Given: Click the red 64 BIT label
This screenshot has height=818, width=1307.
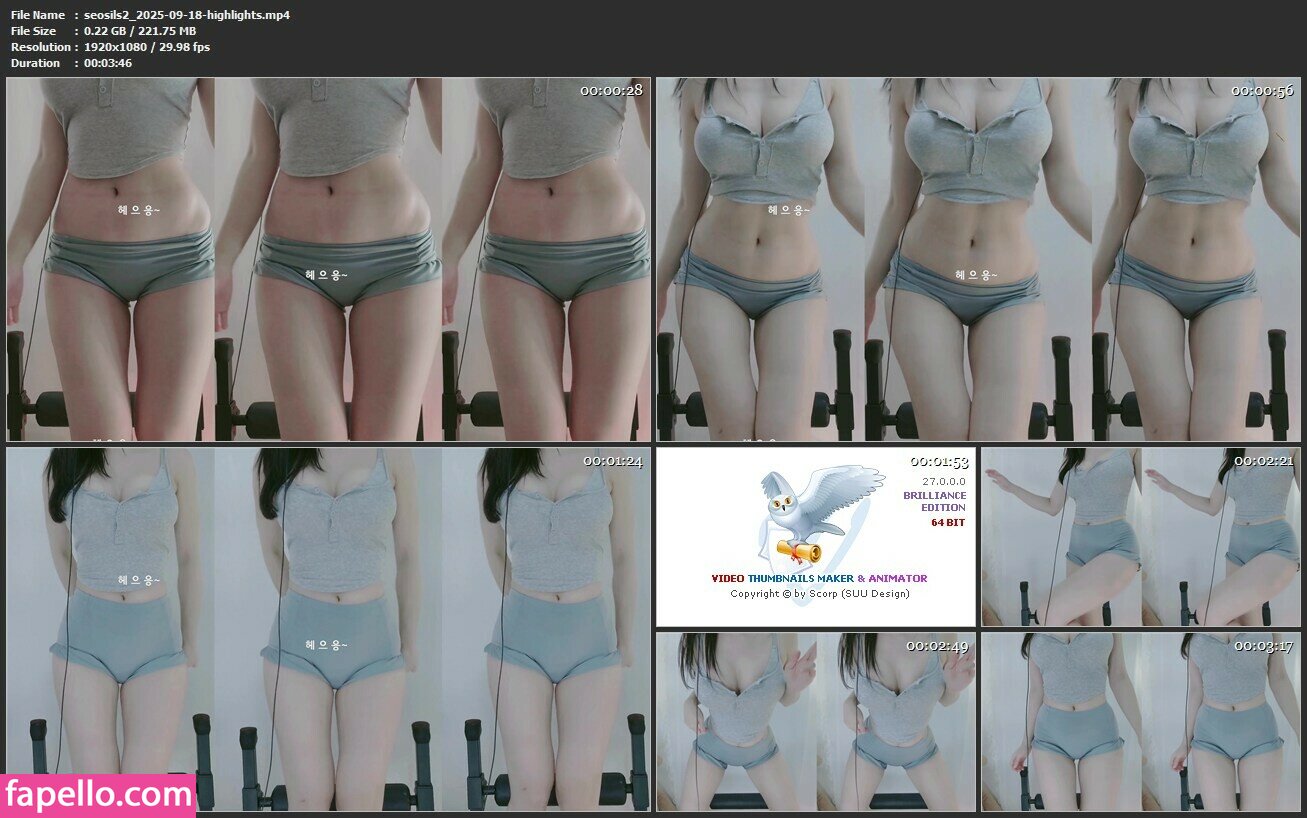Looking at the screenshot, I should click(x=948, y=522).
